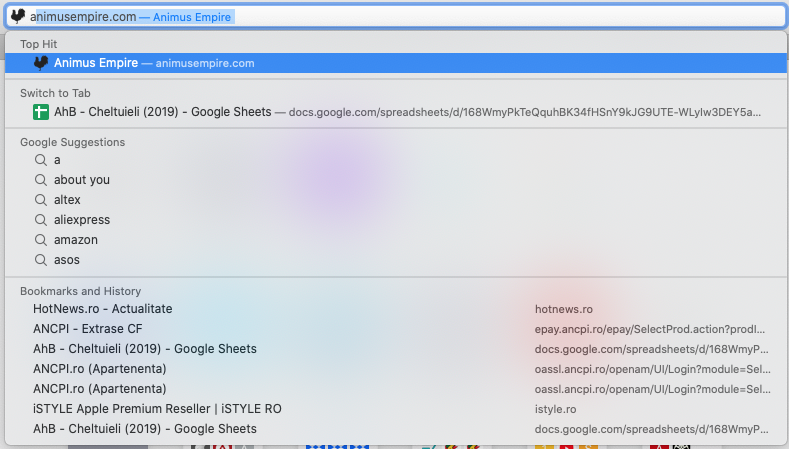Click the address bar showing animusempire.com

click(396, 17)
